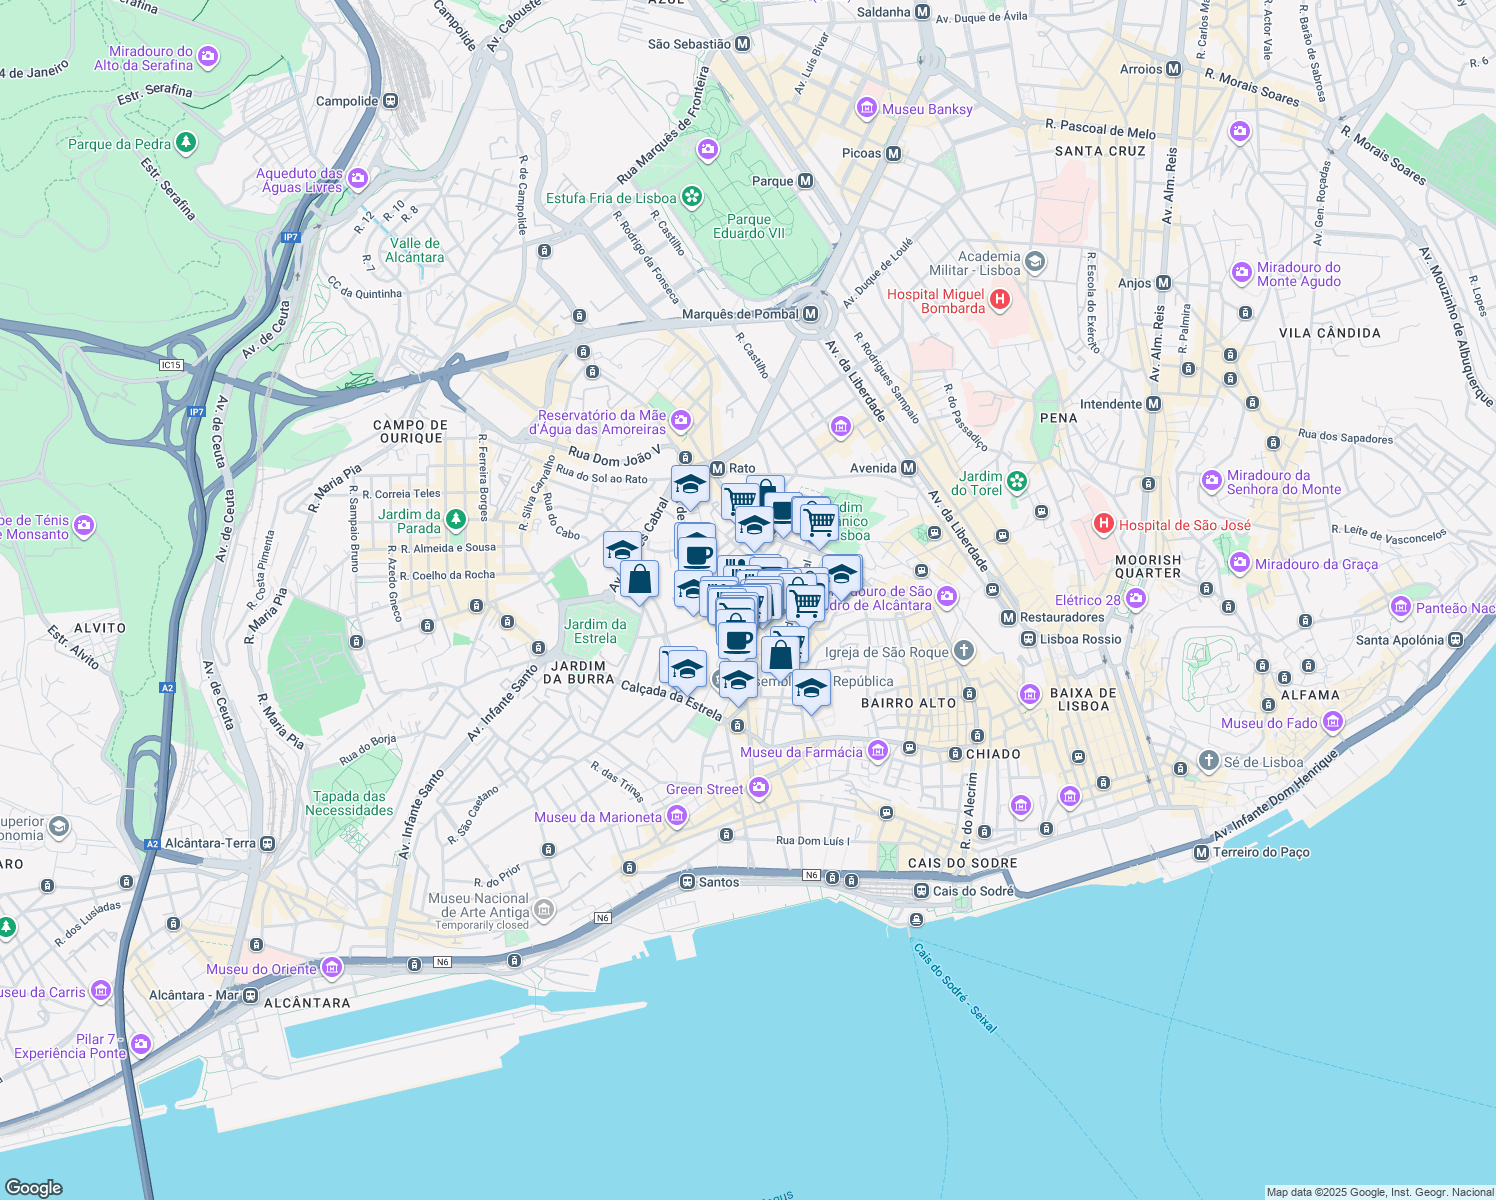This screenshot has height=1200, width=1496.
Task: Select the Estufa Fria de Lisboa garden icon
Action: [x=691, y=197]
